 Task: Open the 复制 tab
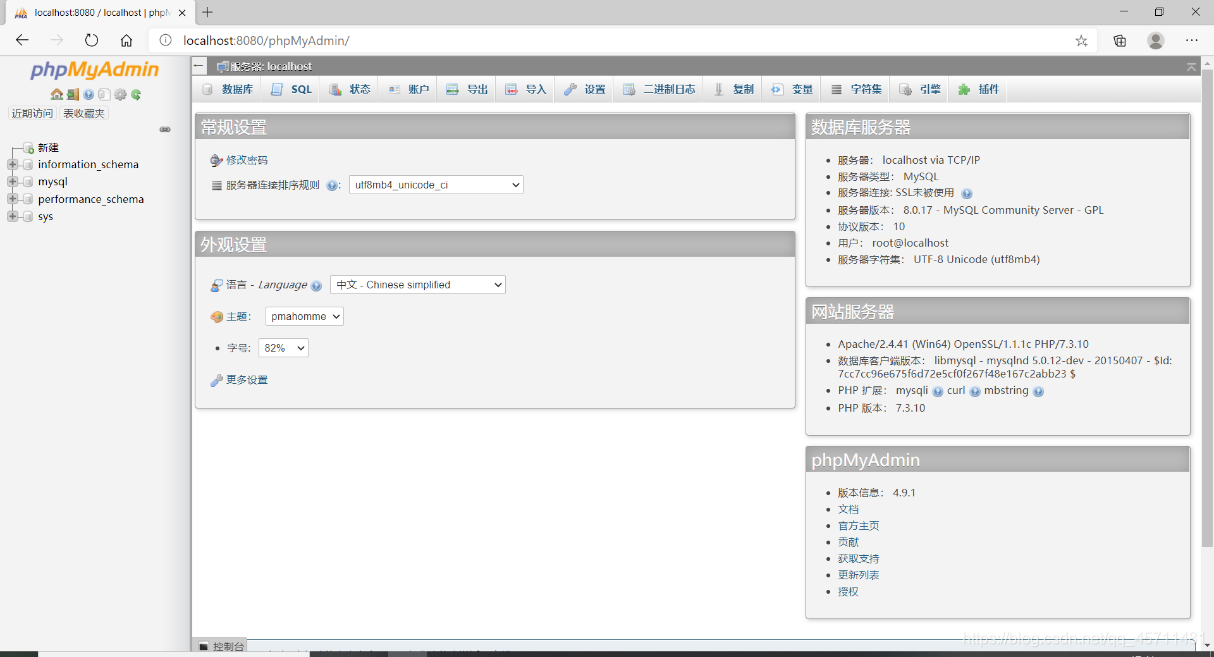point(734,89)
